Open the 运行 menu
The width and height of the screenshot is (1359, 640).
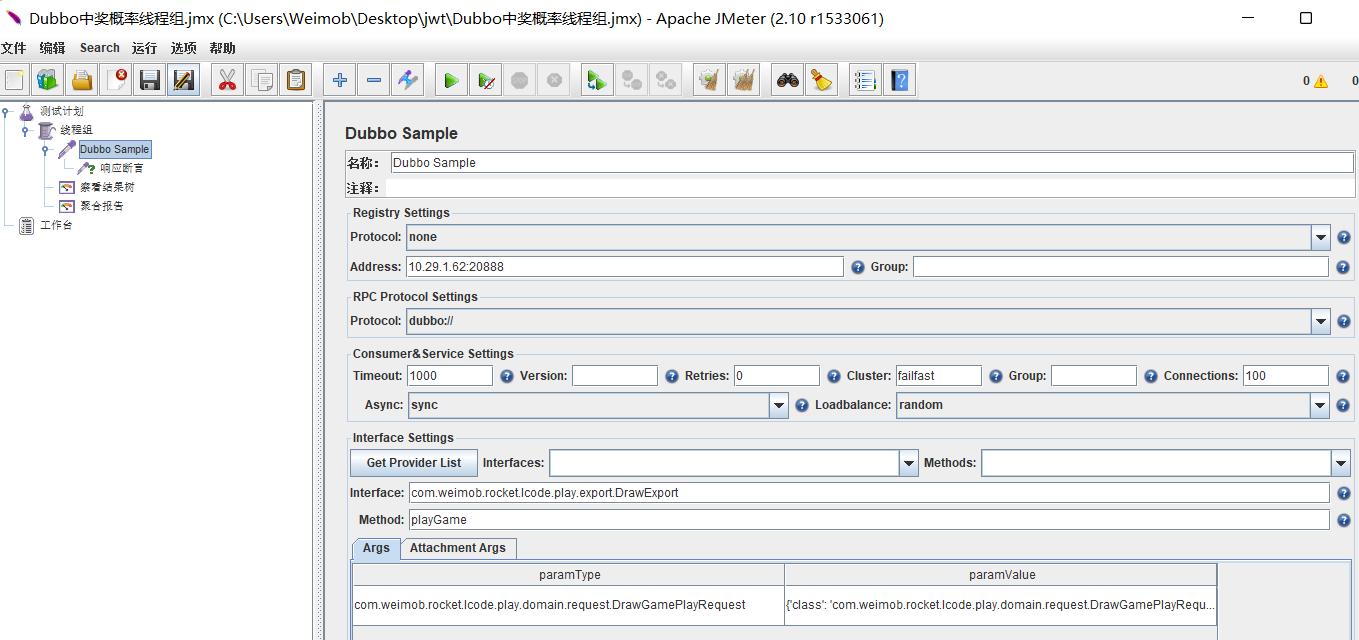click(144, 48)
